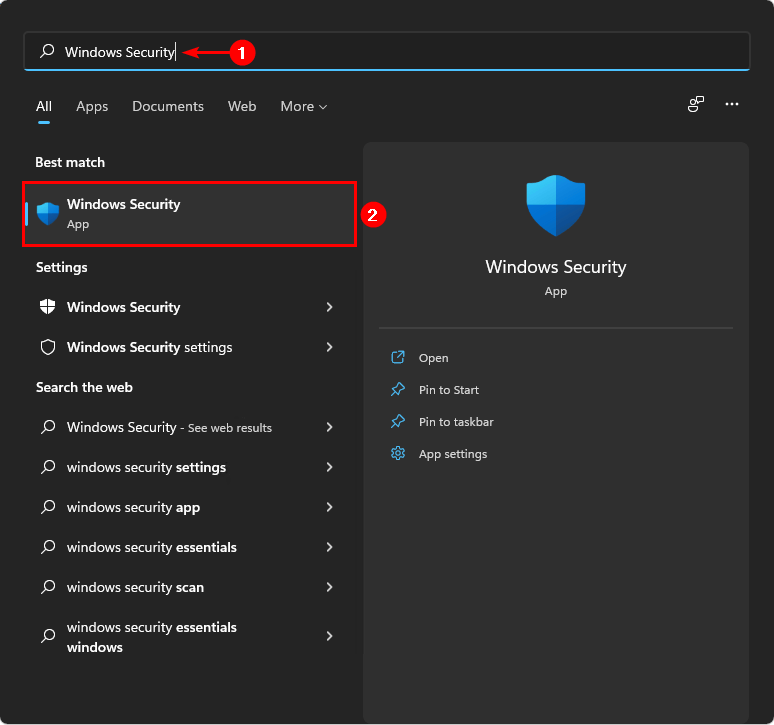Click inside the Windows Security search field

tap(387, 51)
